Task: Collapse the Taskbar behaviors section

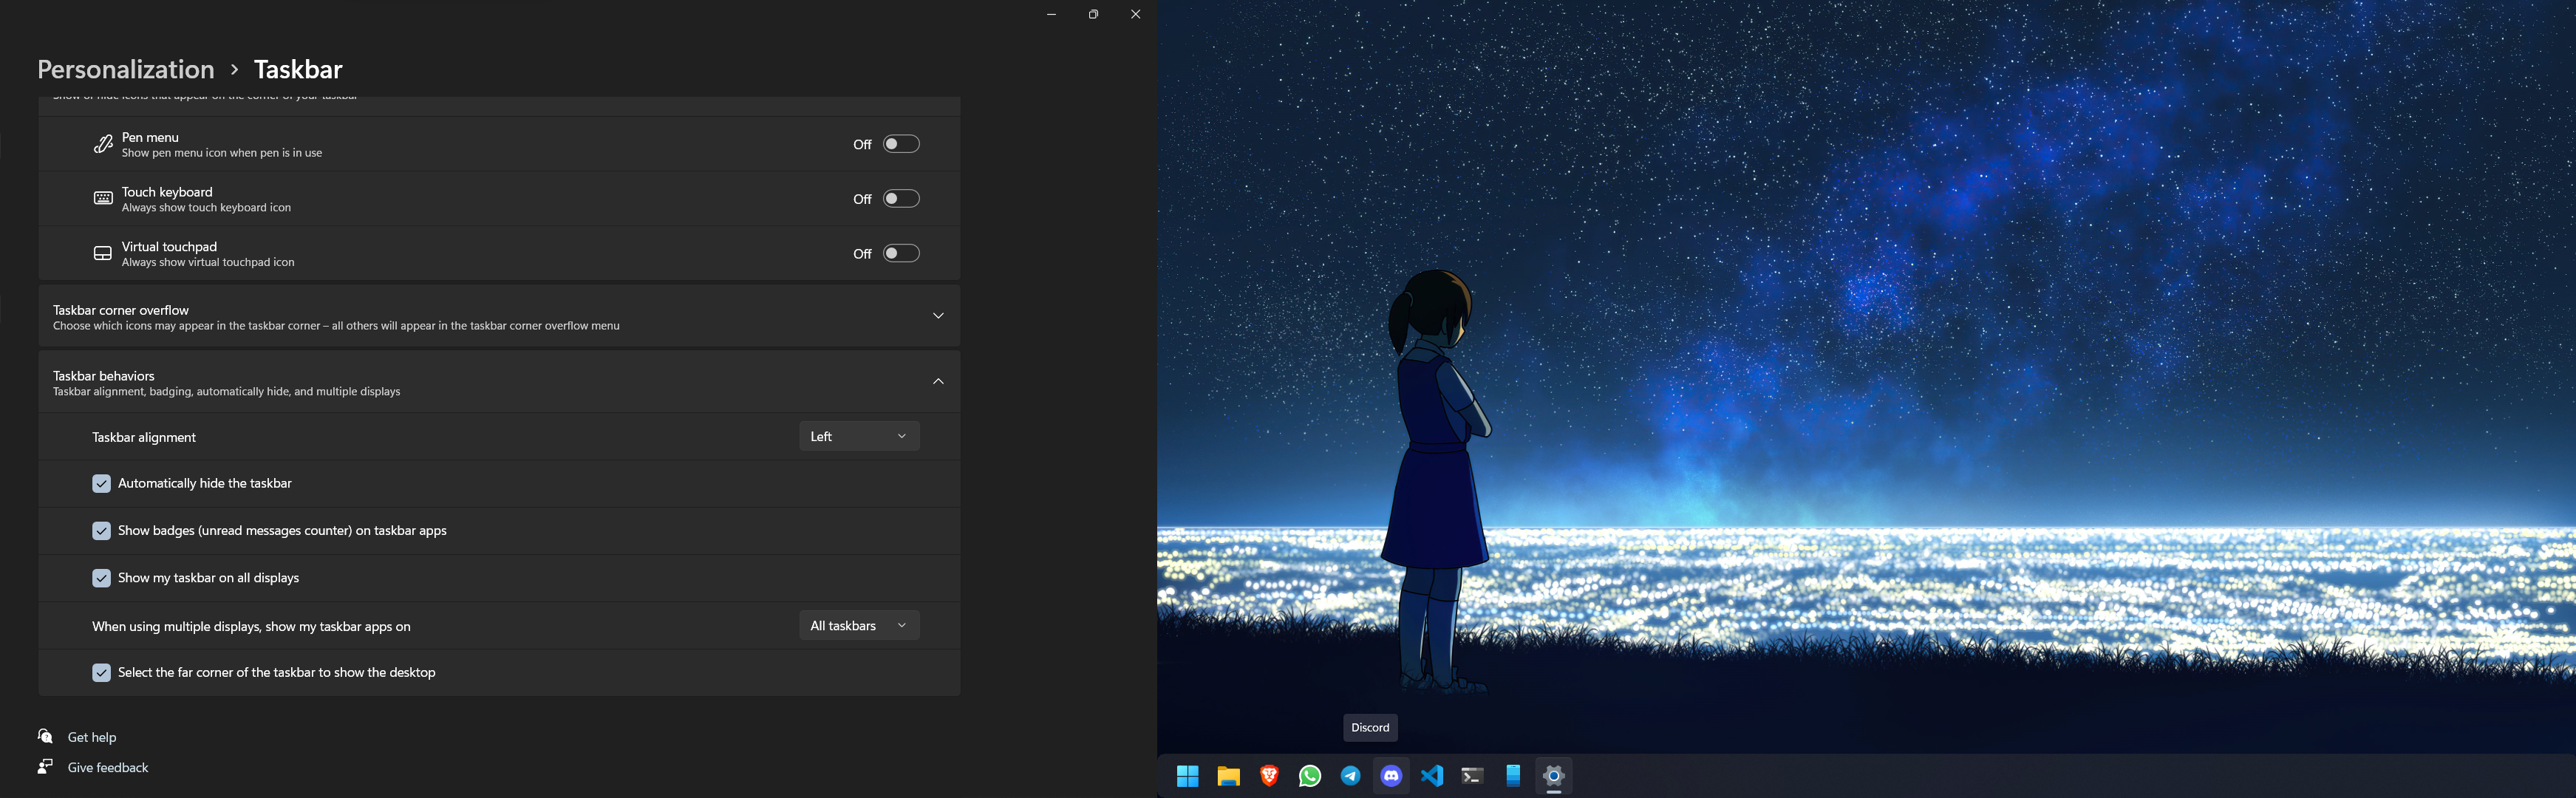Action: point(938,382)
